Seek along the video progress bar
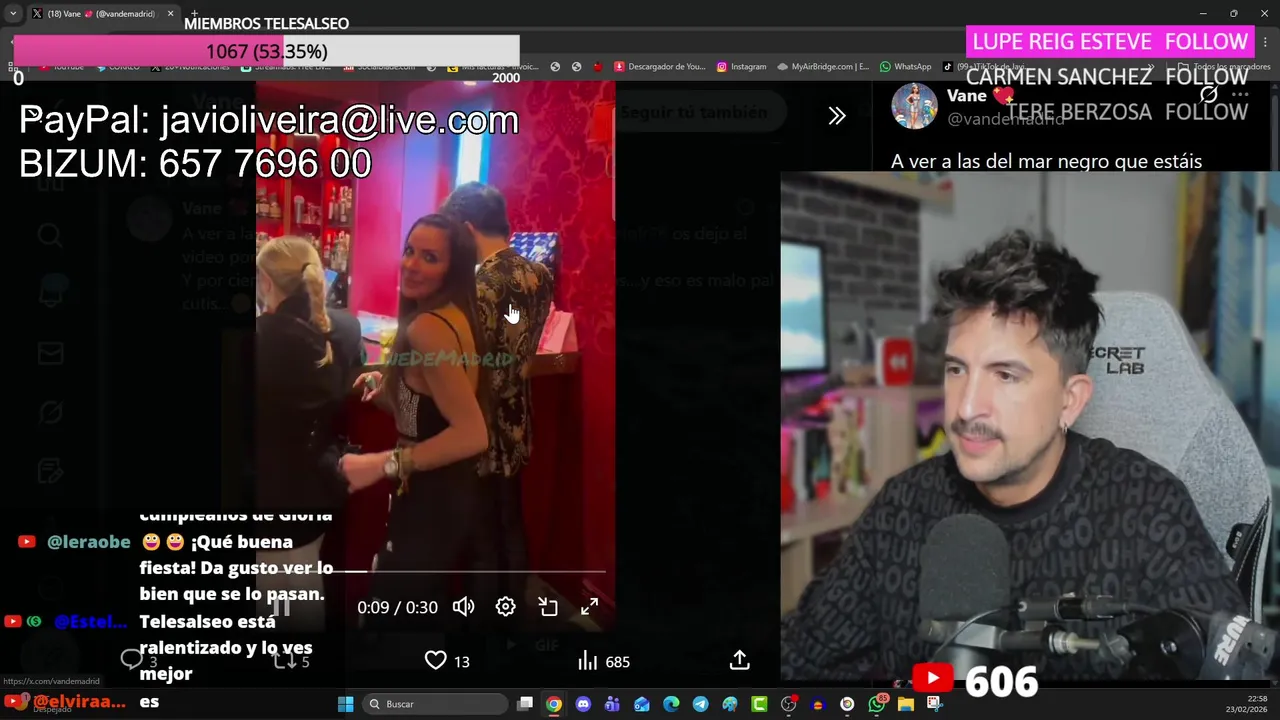The image size is (1280, 720). (x=435, y=571)
